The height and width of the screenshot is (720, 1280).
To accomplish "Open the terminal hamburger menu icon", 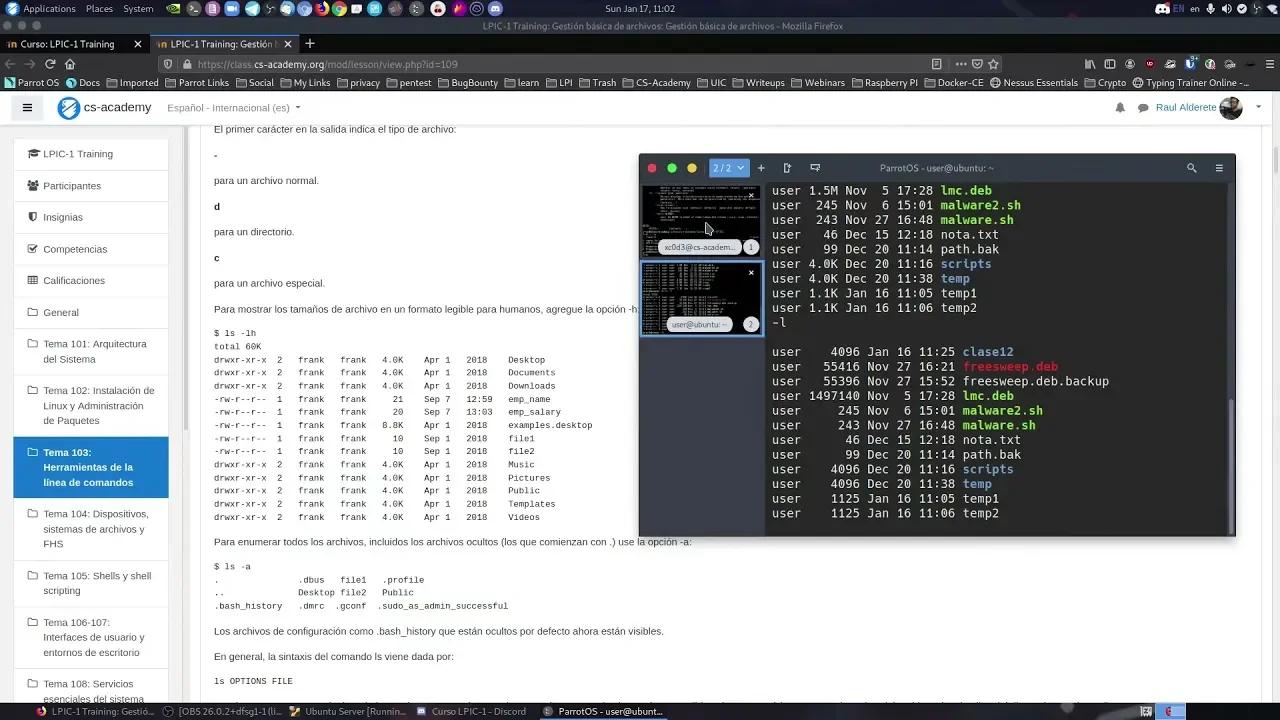I will (1219, 167).
